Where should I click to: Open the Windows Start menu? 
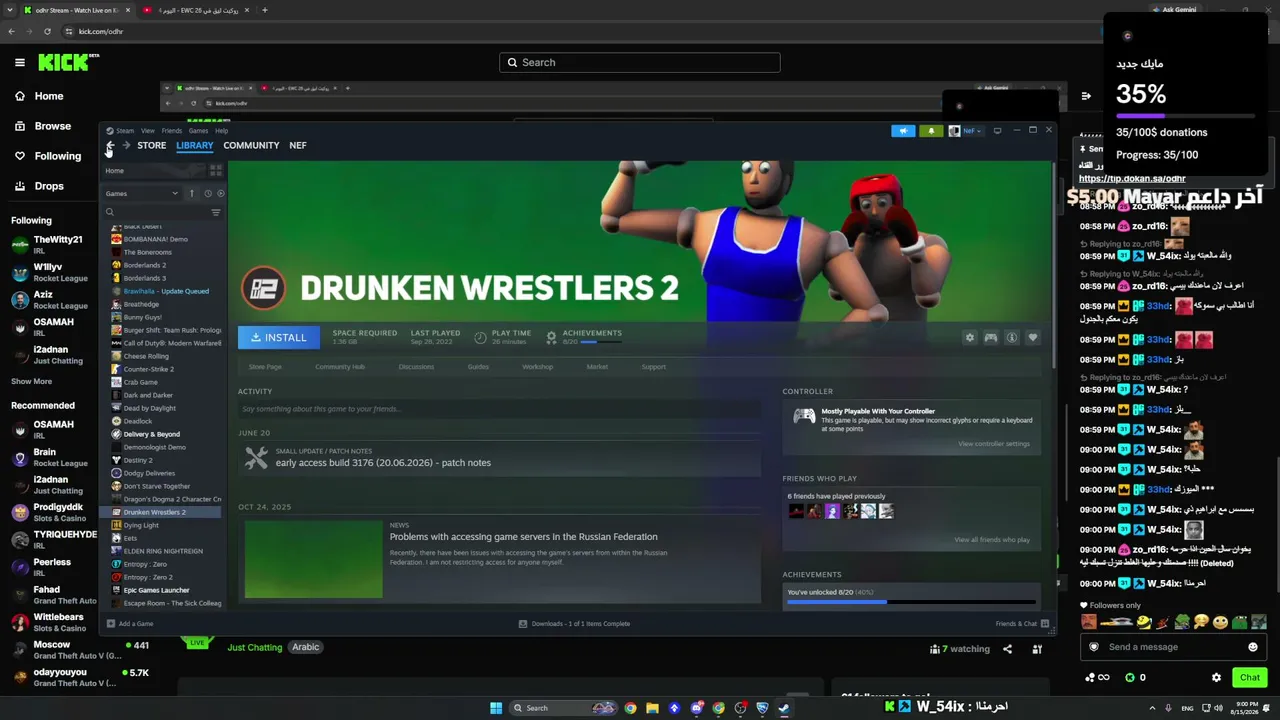[496, 708]
